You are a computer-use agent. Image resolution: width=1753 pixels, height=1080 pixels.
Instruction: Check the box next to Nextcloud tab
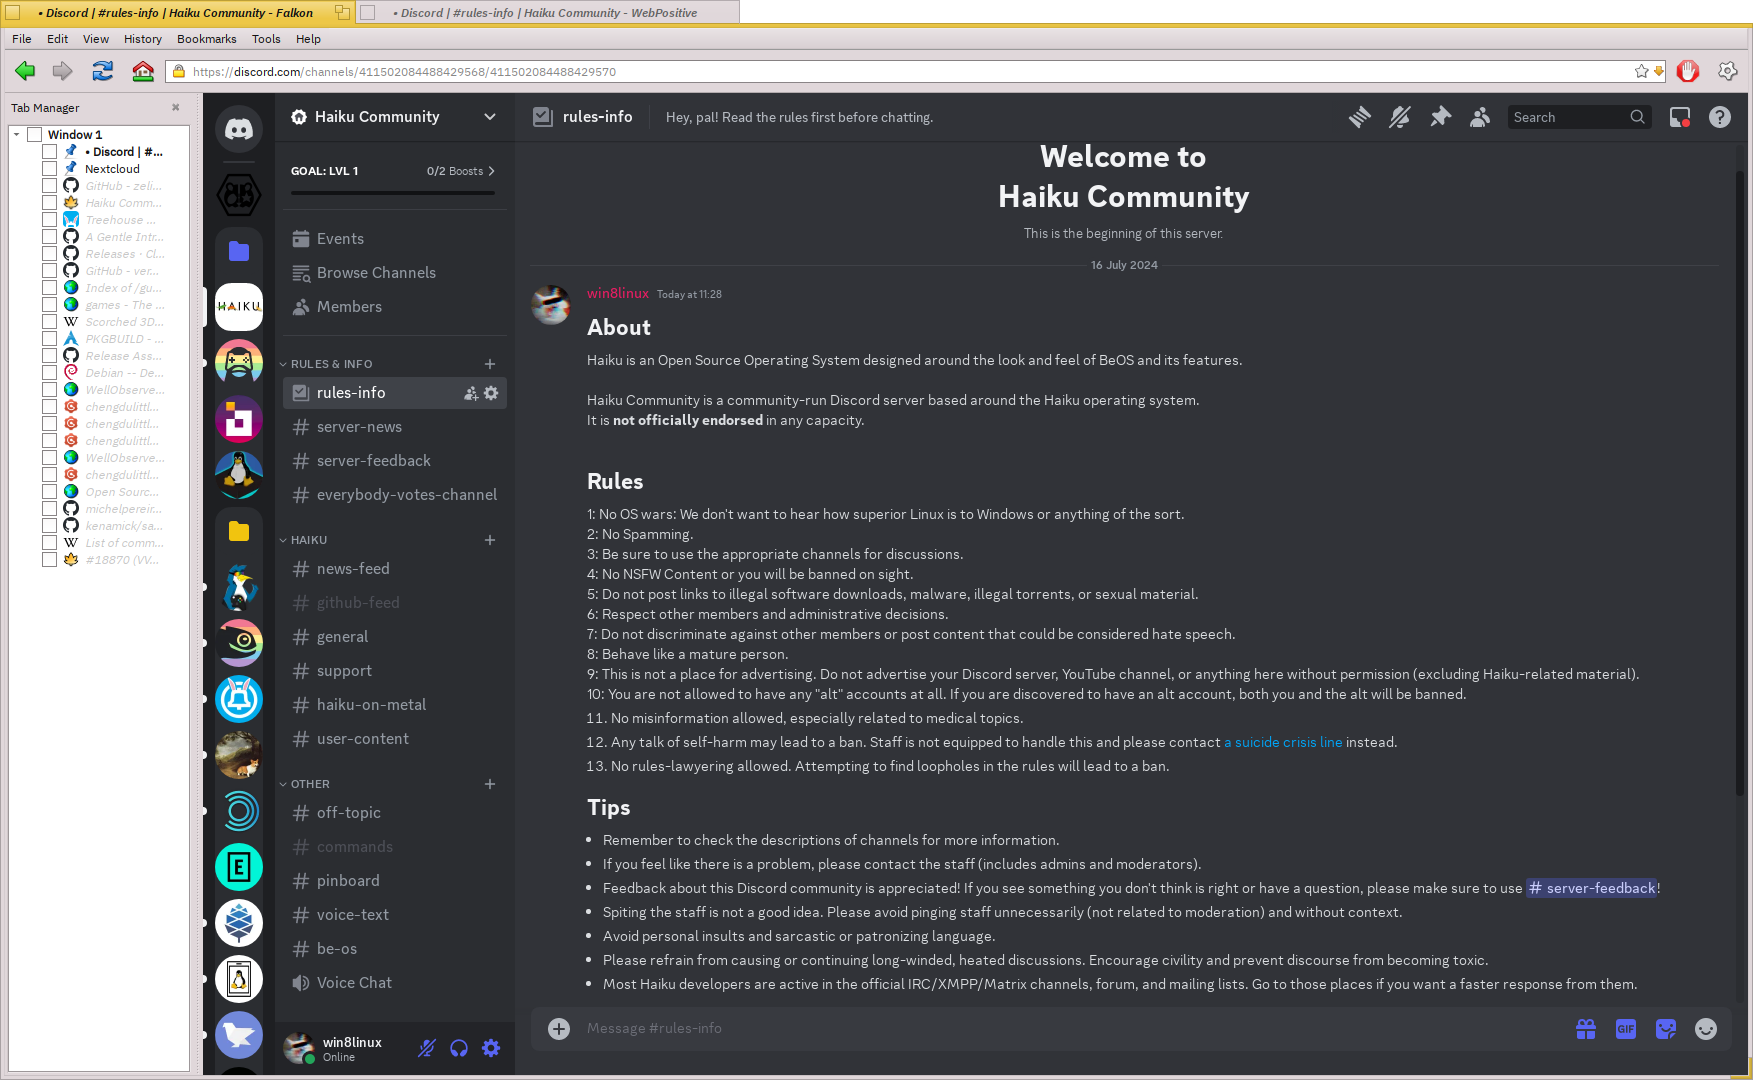(49, 169)
